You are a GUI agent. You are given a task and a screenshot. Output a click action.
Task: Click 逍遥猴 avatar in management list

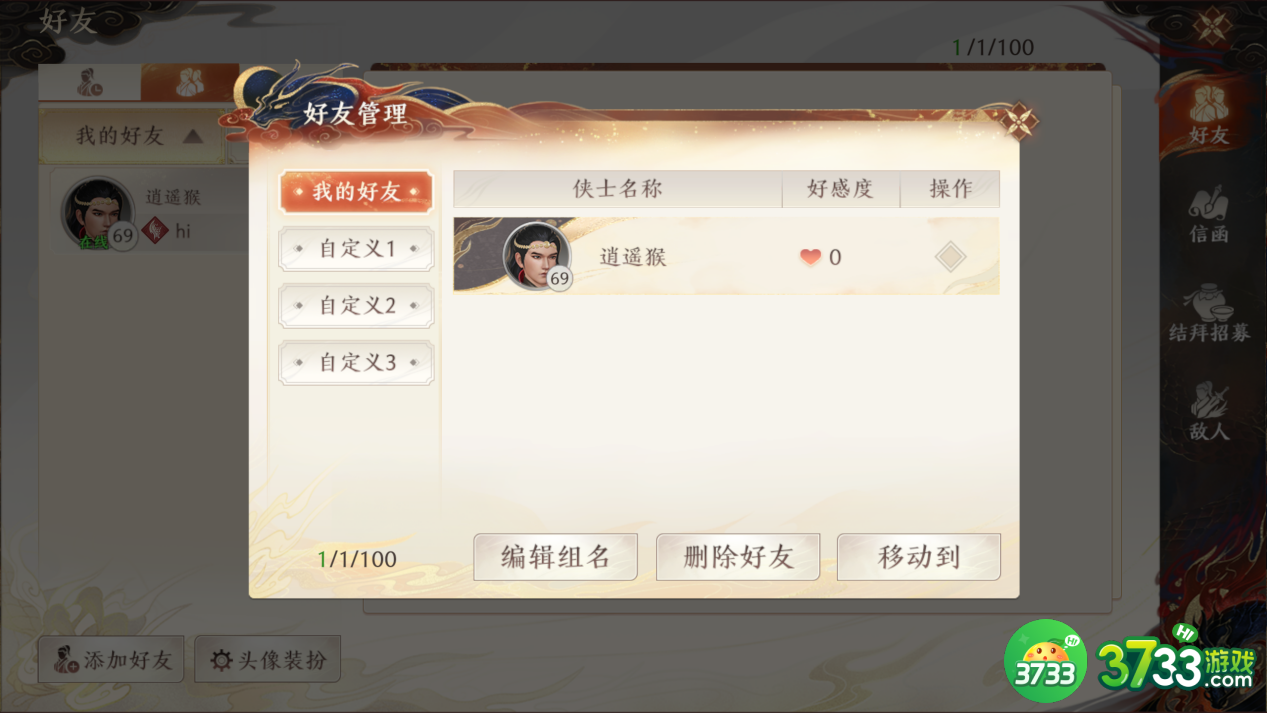pyautogui.click(x=537, y=255)
